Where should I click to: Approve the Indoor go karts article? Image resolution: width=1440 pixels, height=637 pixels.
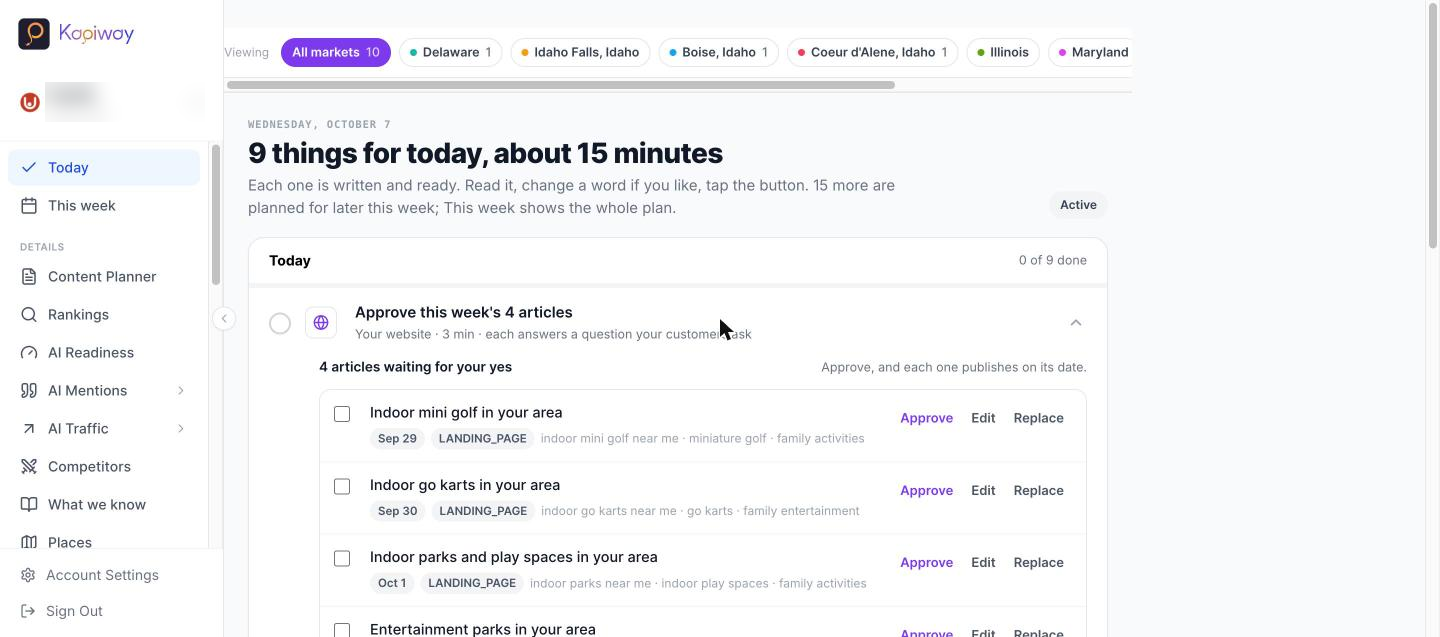926,490
